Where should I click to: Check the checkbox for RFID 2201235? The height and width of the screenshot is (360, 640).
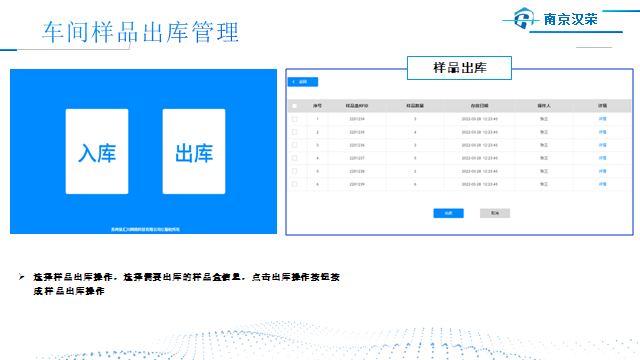(294, 132)
